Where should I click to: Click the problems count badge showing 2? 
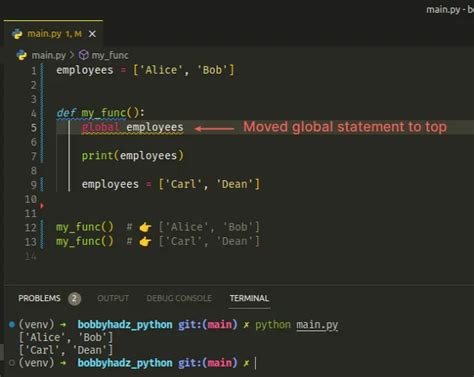coord(74,298)
